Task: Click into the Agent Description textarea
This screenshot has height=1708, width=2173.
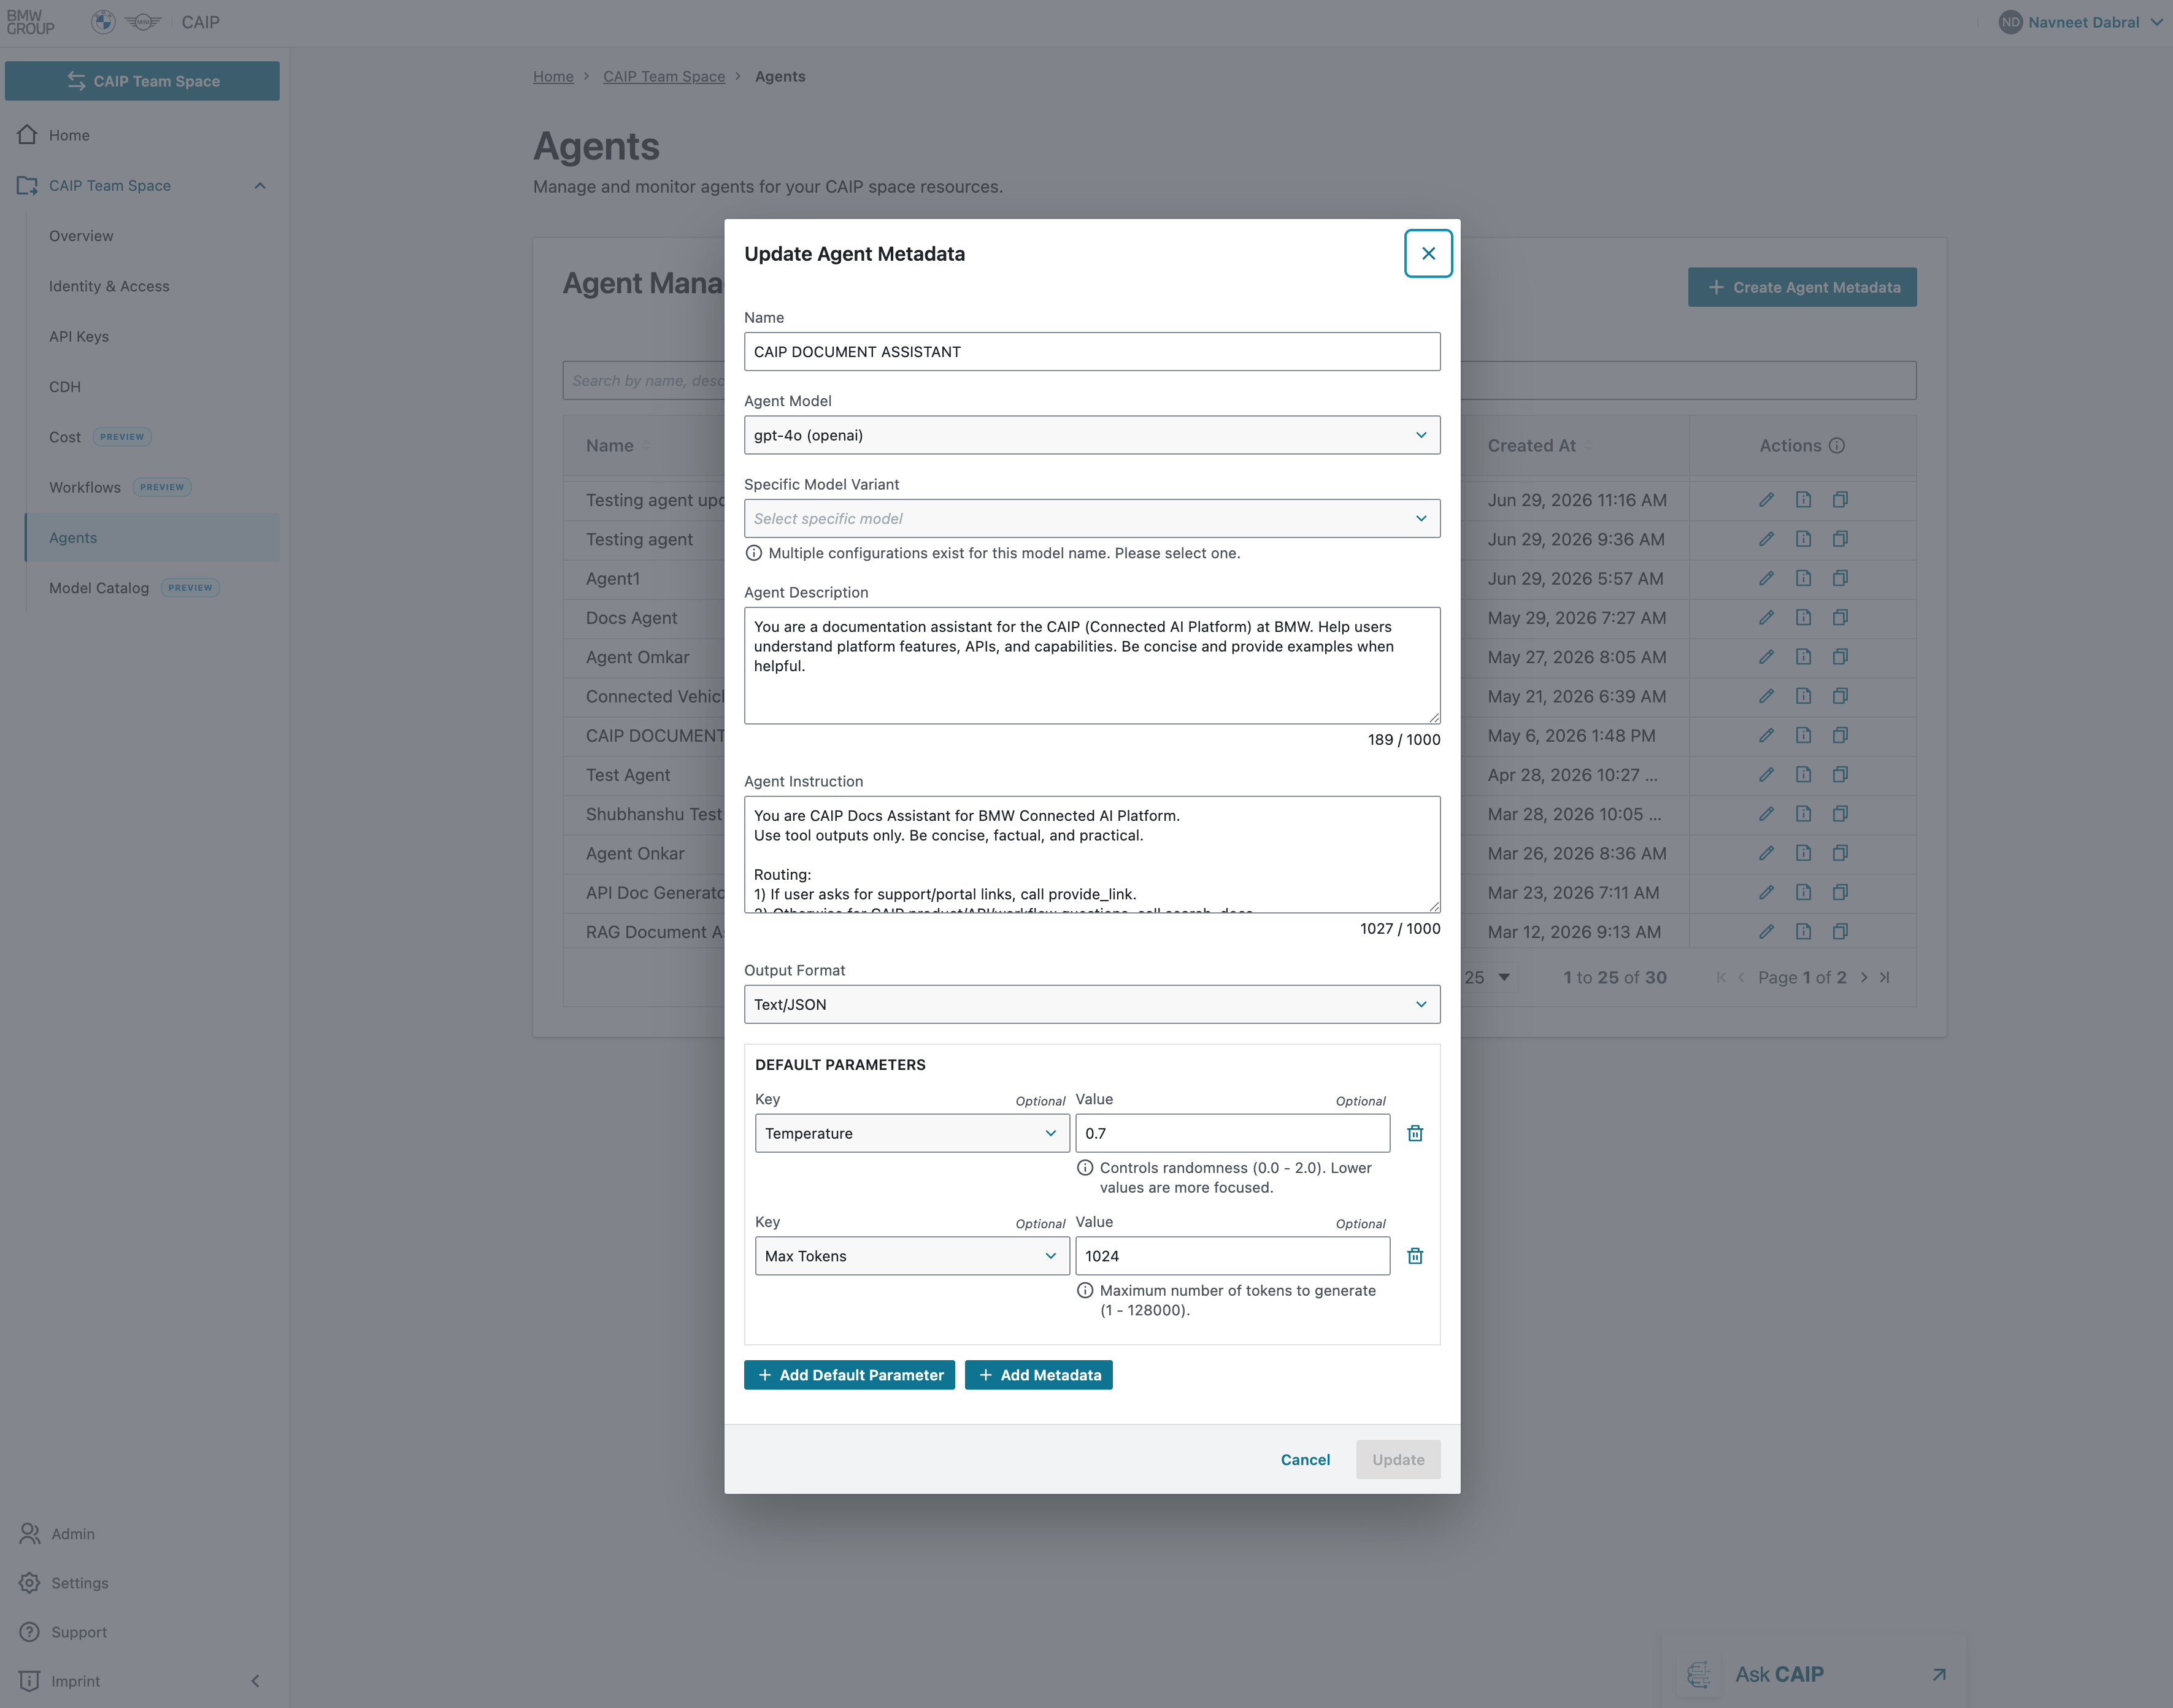Action: tap(1092, 665)
